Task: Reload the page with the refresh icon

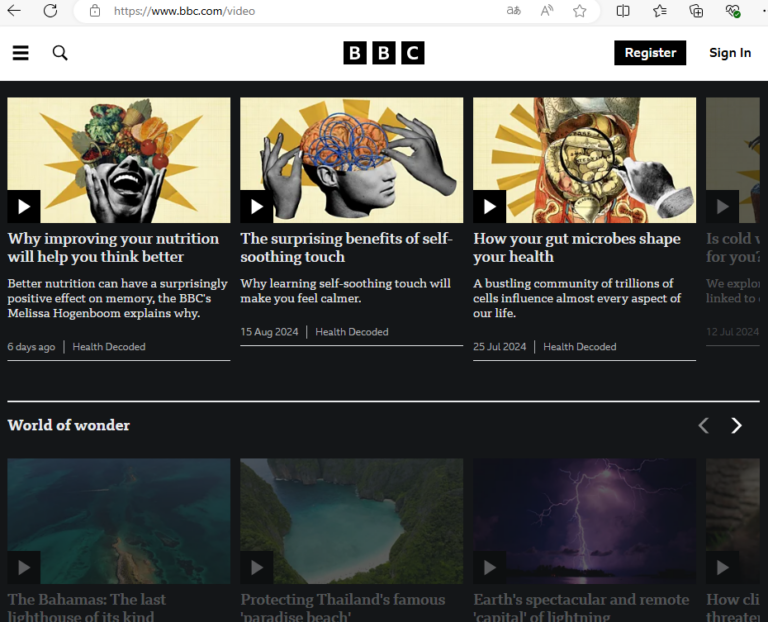Action: click(x=50, y=10)
